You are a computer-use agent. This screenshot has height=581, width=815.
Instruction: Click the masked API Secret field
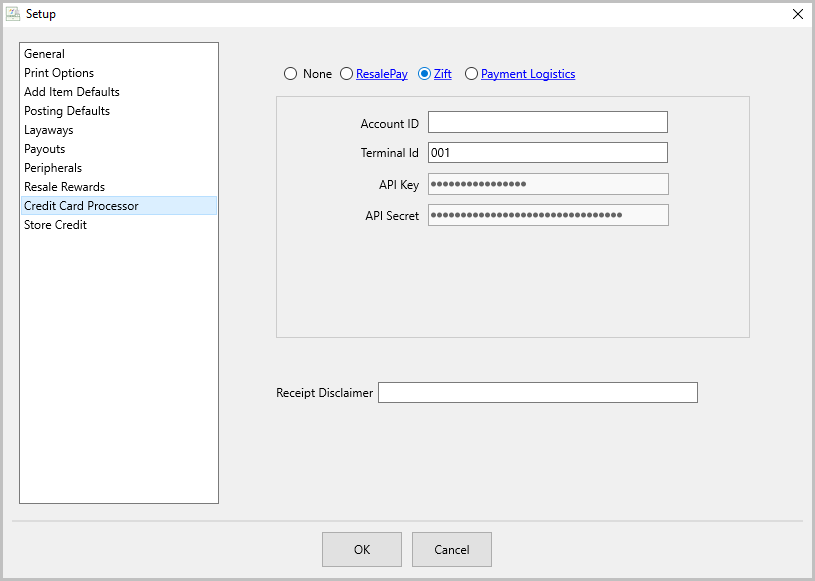548,215
